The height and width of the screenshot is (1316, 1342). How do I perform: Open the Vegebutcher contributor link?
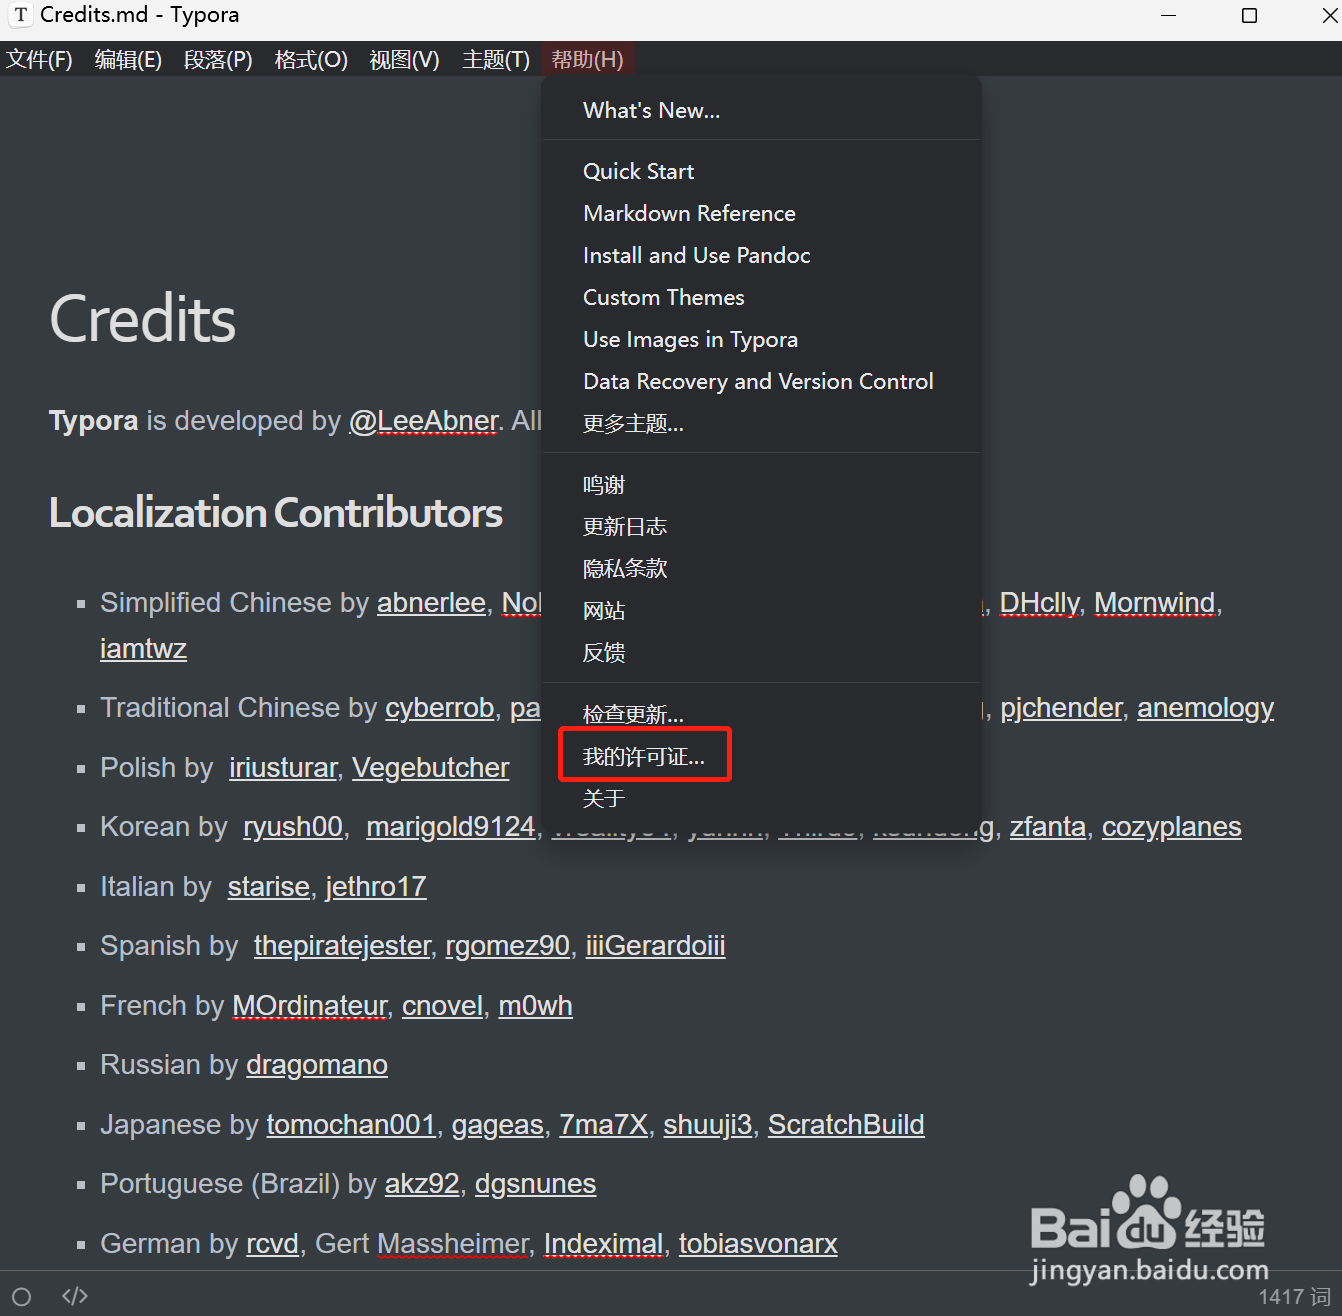[431, 768]
